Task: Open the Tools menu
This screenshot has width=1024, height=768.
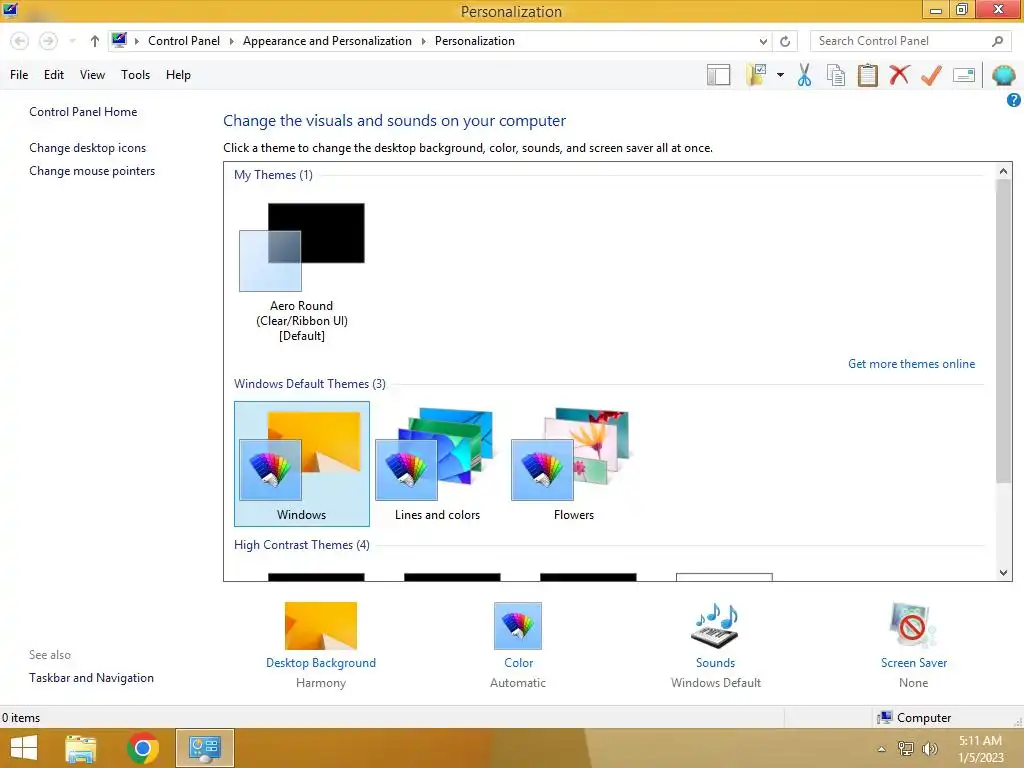Action: coord(135,74)
